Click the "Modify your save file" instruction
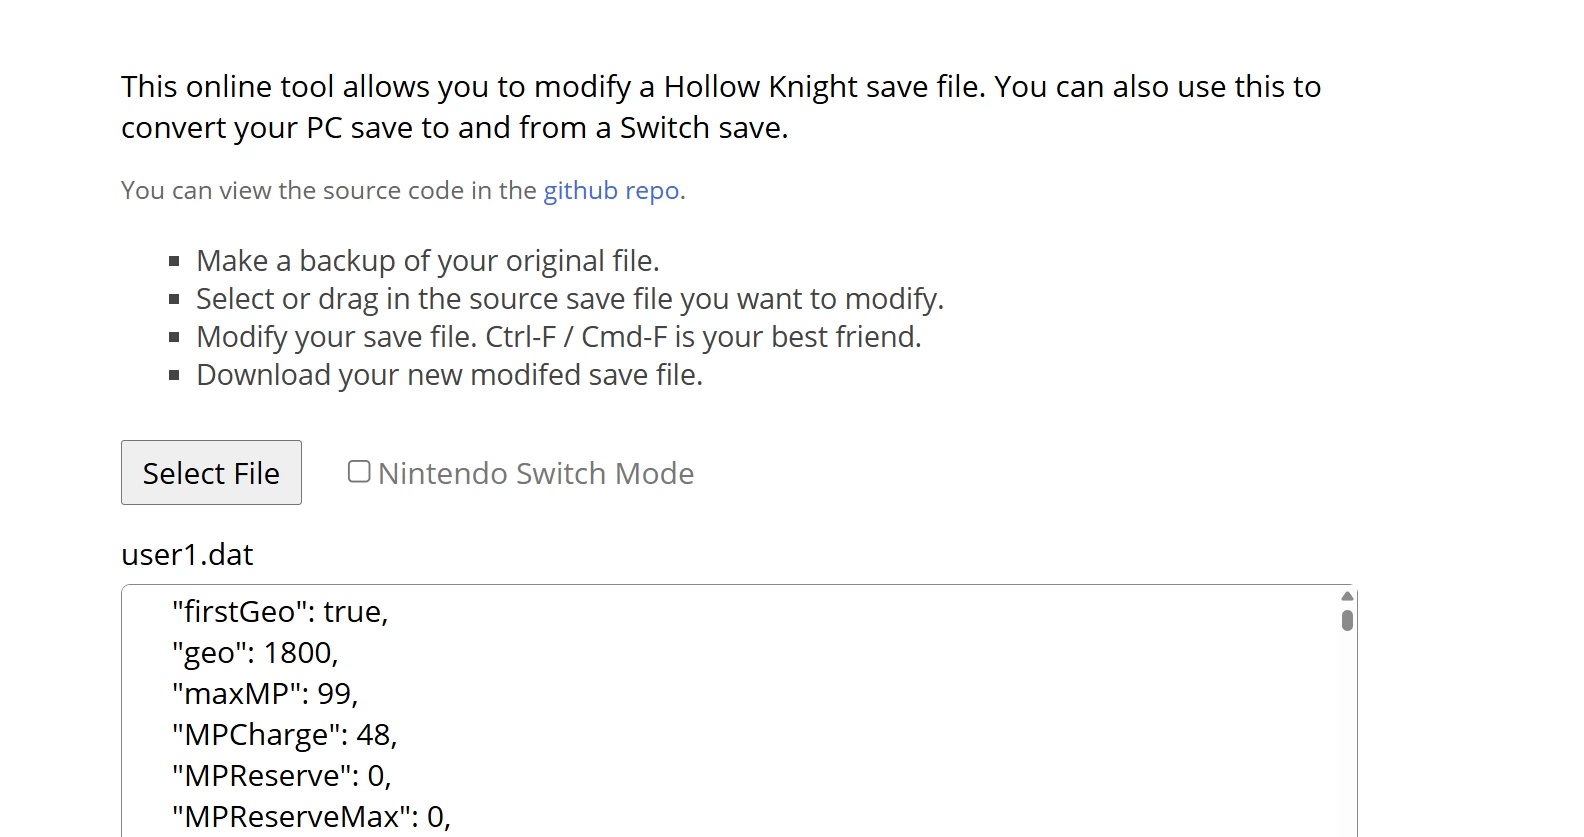The width and height of the screenshot is (1584, 837). [558, 337]
